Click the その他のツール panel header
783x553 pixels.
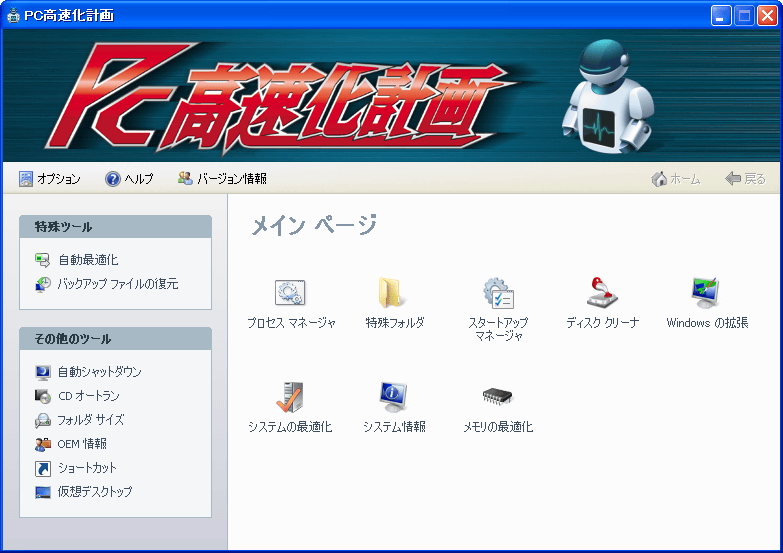click(x=115, y=339)
